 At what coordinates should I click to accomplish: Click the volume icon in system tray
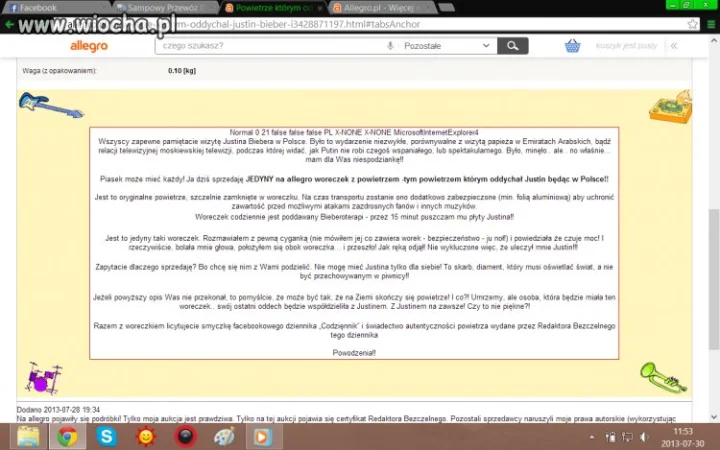644,437
